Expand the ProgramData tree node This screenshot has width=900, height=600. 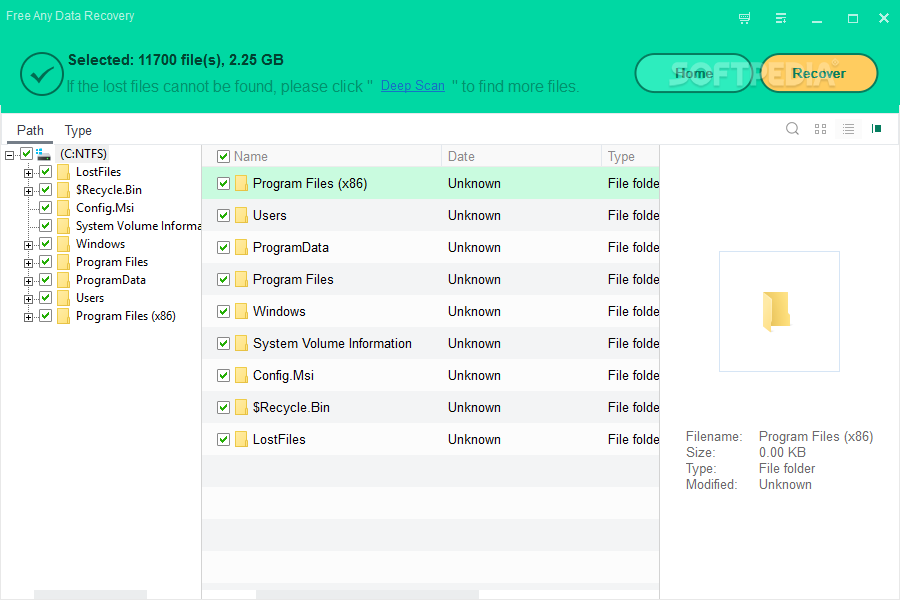(x=28, y=281)
